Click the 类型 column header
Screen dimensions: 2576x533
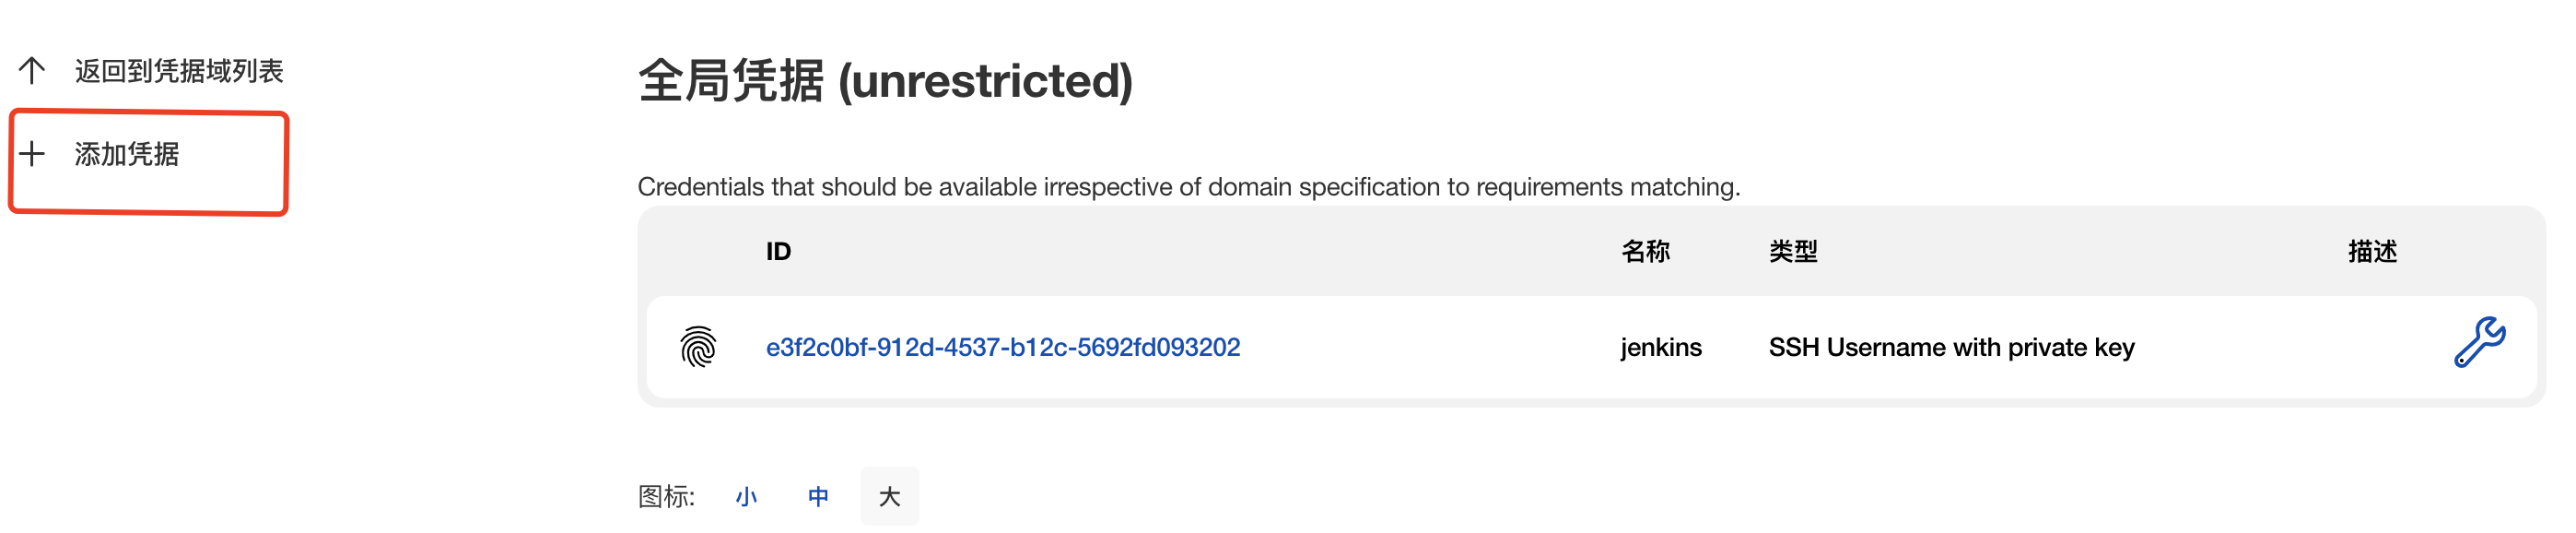(1792, 251)
